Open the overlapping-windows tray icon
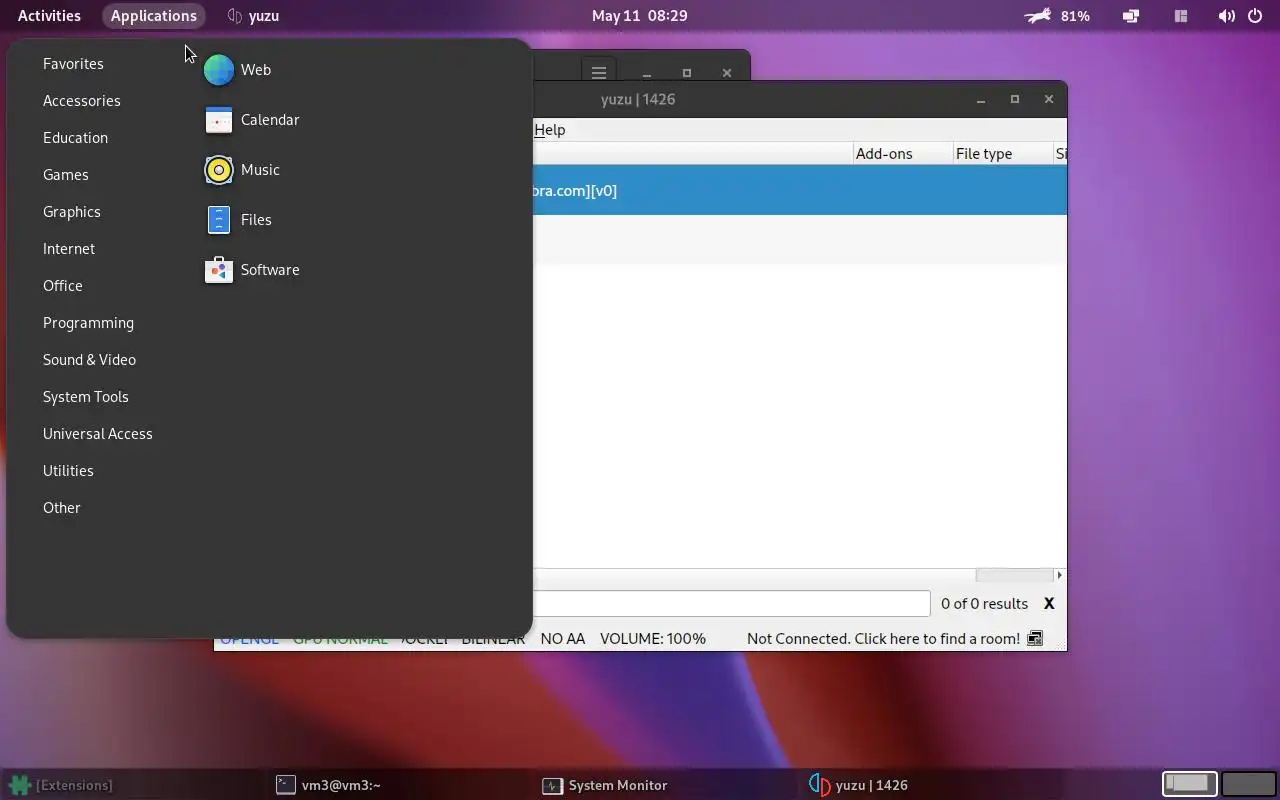This screenshot has height=800, width=1280. (1131, 16)
